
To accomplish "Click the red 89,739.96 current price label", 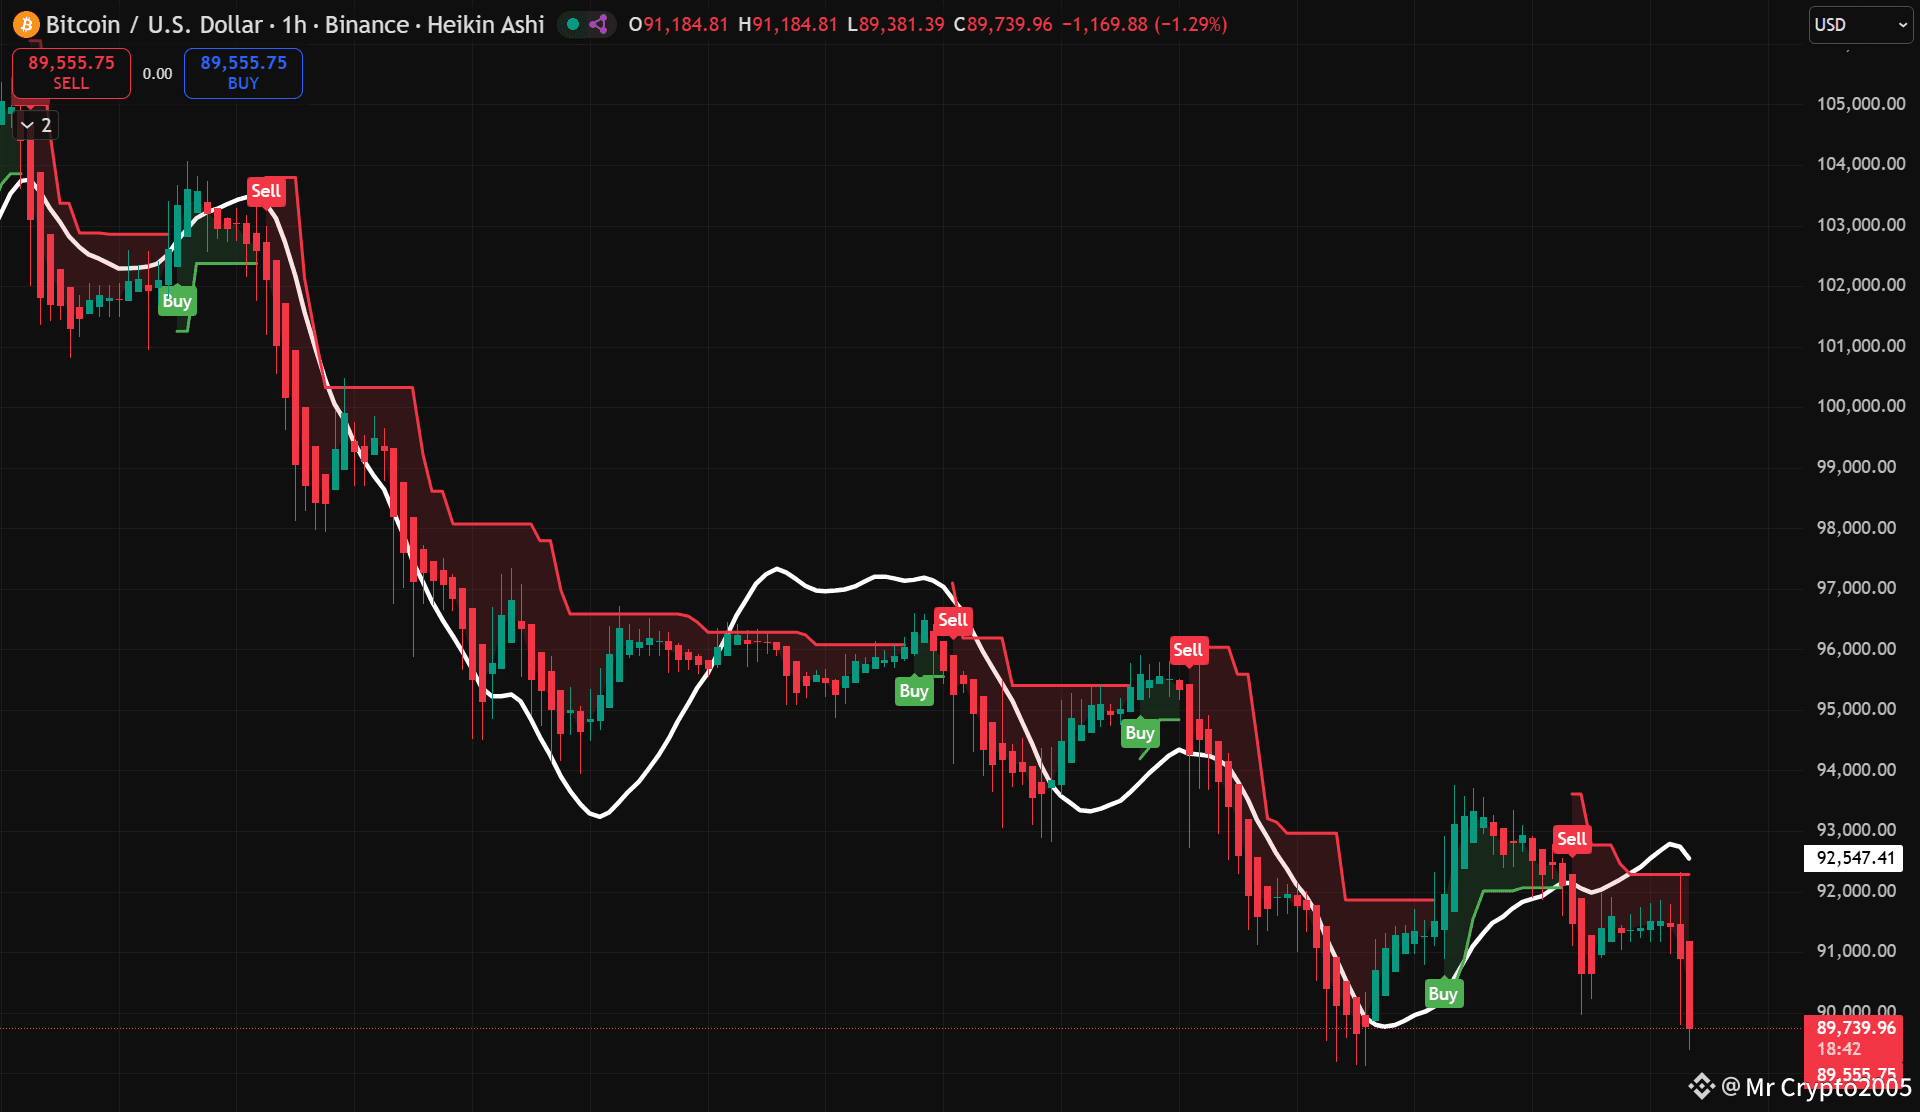I will [x=1855, y=1028].
